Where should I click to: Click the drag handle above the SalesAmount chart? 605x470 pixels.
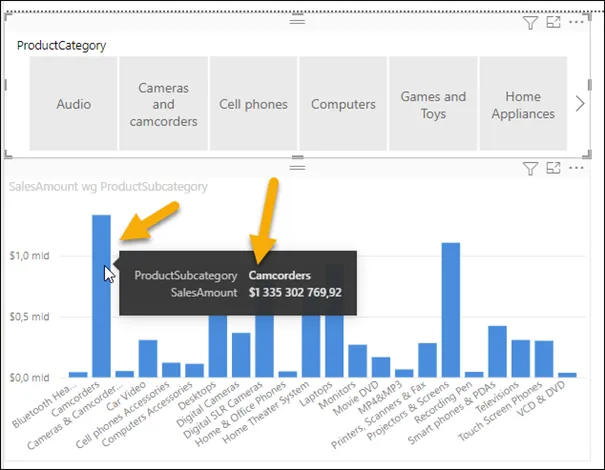click(x=296, y=167)
